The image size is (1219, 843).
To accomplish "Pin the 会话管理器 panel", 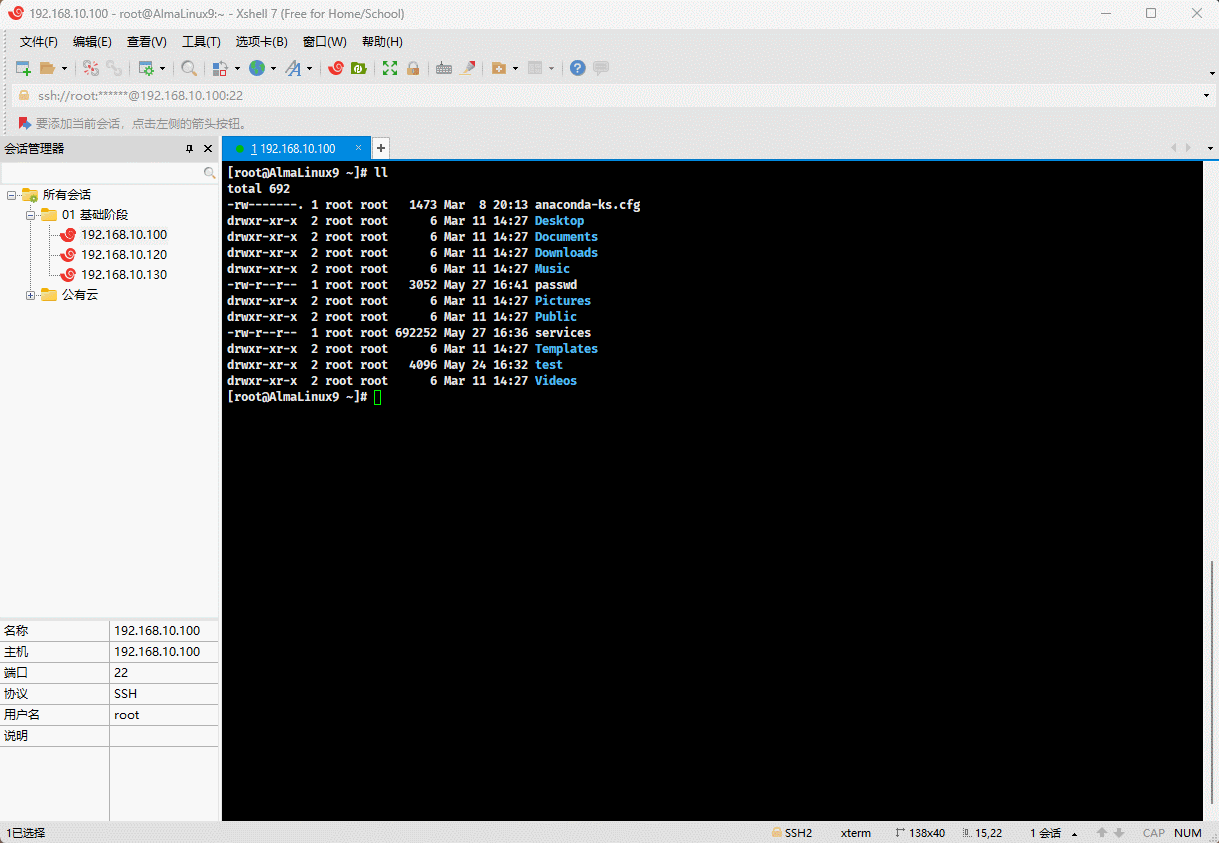I will coord(189,148).
